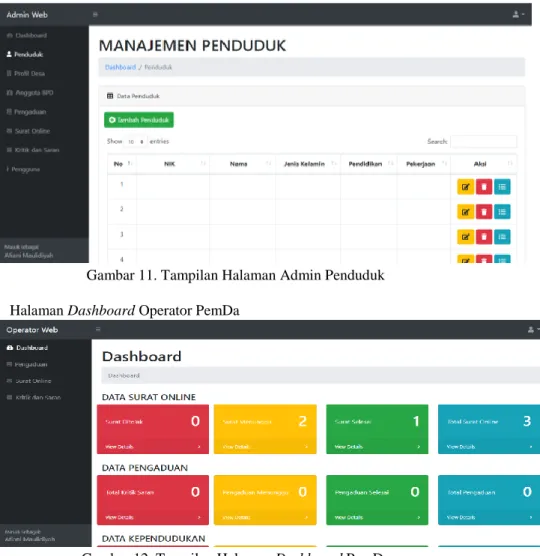This screenshot has width=540, height=556.
Task: Toggle the Operator Web sidebar hamburger icon
Action: coord(98,329)
